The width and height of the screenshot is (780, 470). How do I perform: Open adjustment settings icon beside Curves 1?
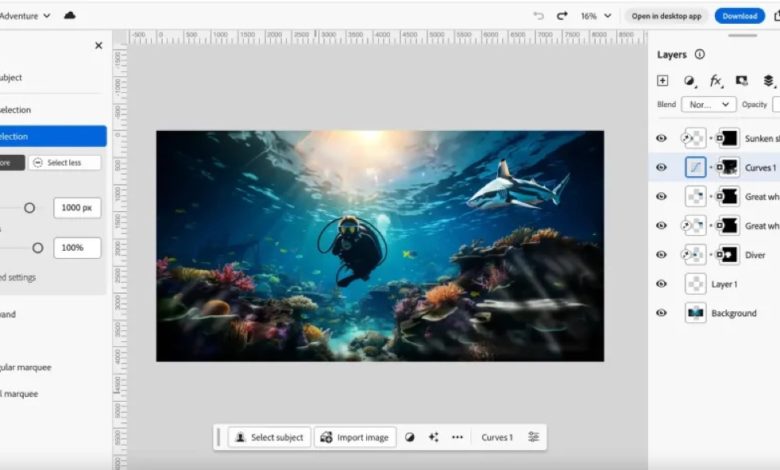(x=533, y=437)
